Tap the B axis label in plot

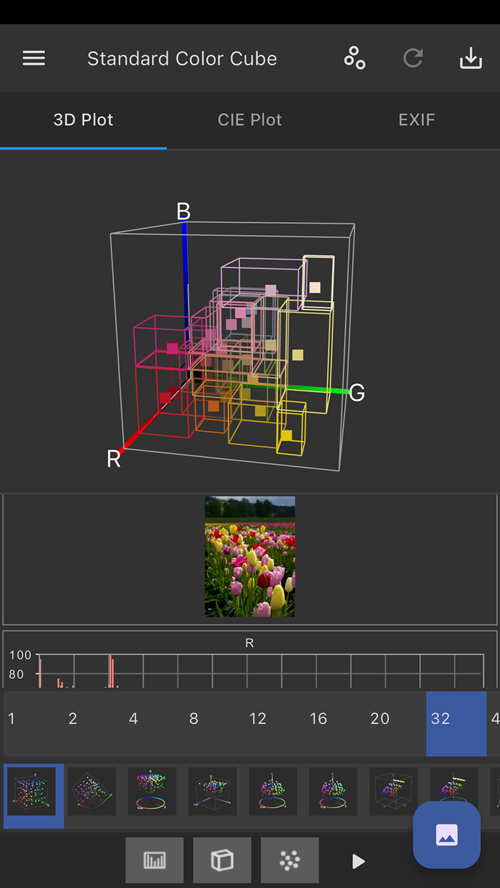coord(183,212)
